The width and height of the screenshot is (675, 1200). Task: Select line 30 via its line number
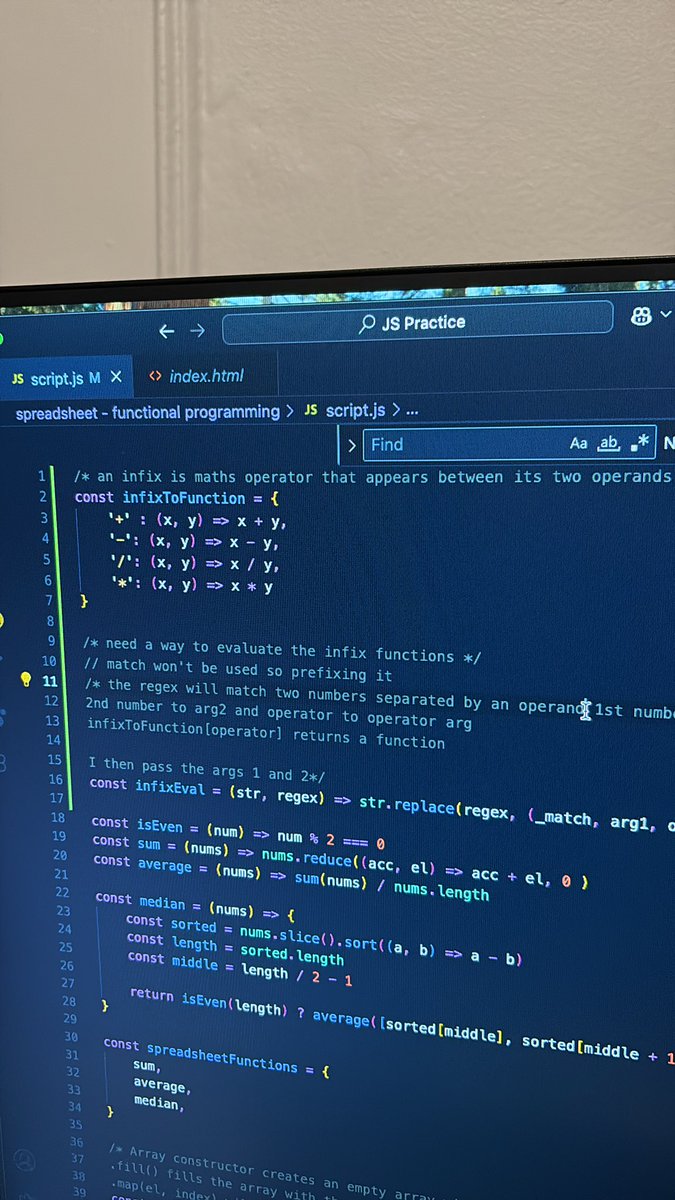tap(71, 1036)
